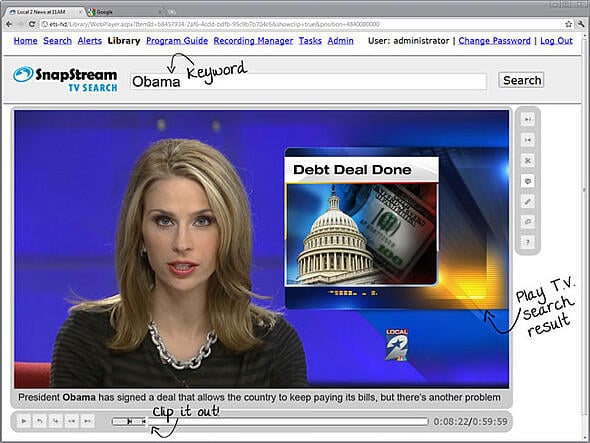Viewport: 590px width, 443px height.
Task: Play the video with the play button
Action: pos(24,421)
